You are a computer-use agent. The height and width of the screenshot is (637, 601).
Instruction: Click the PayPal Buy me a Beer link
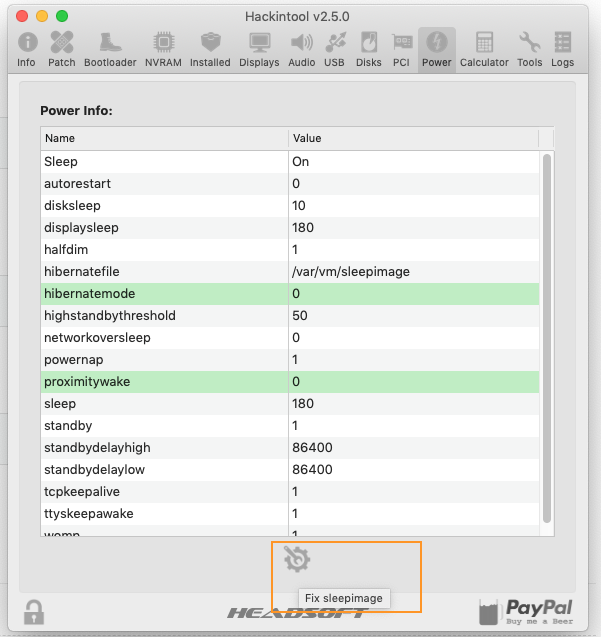[526, 611]
